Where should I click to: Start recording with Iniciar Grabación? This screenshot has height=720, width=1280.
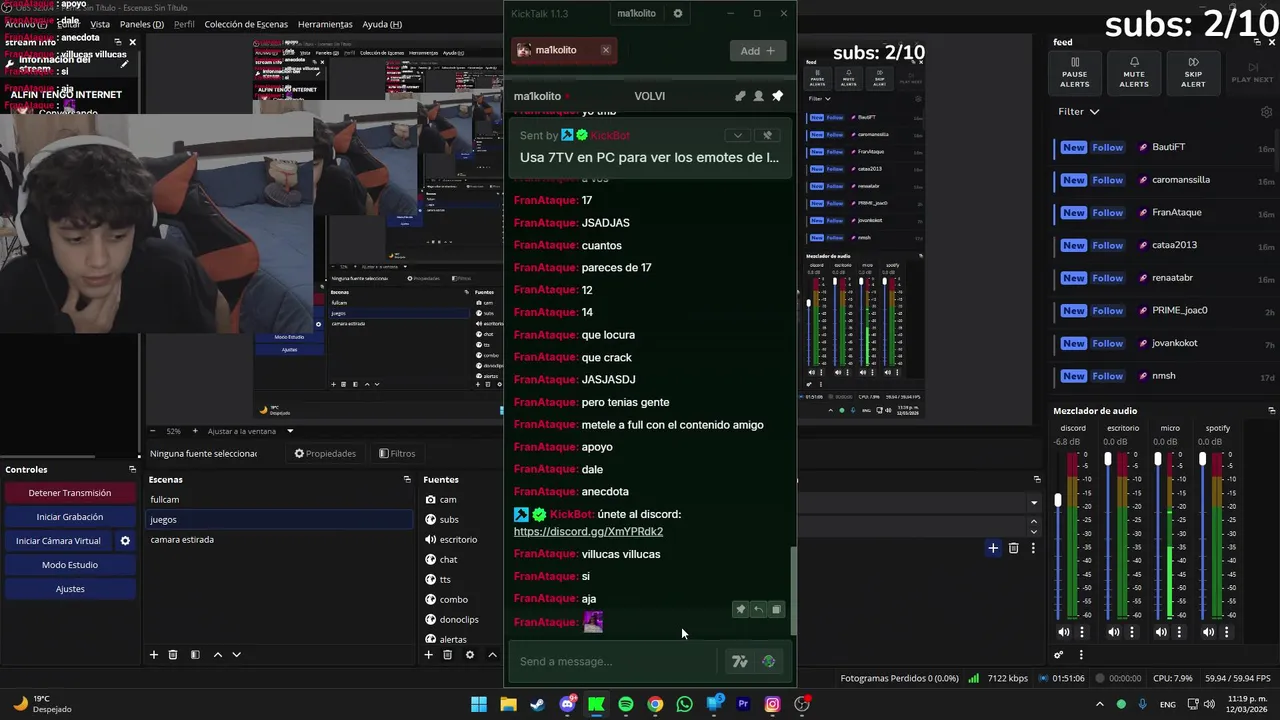[x=70, y=517]
